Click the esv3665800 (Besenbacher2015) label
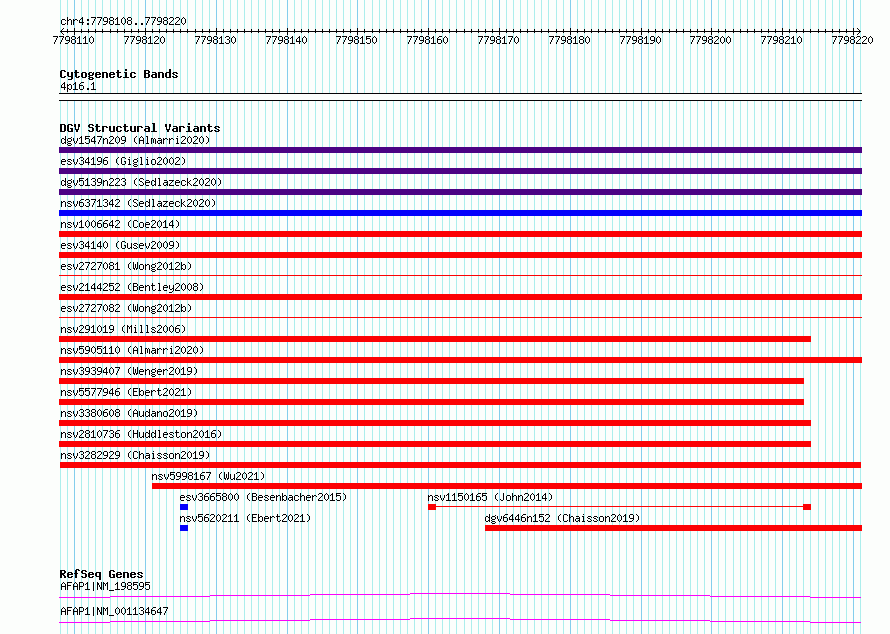The image size is (890, 634). (x=263, y=497)
